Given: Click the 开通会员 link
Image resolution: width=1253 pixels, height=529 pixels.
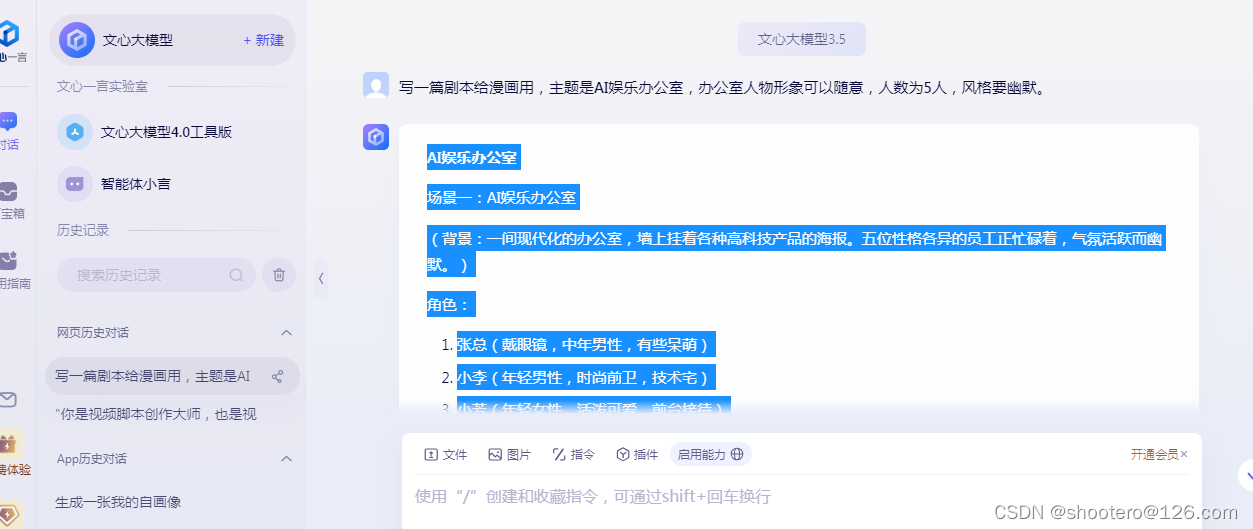Looking at the screenshot, I should 1154,454.
